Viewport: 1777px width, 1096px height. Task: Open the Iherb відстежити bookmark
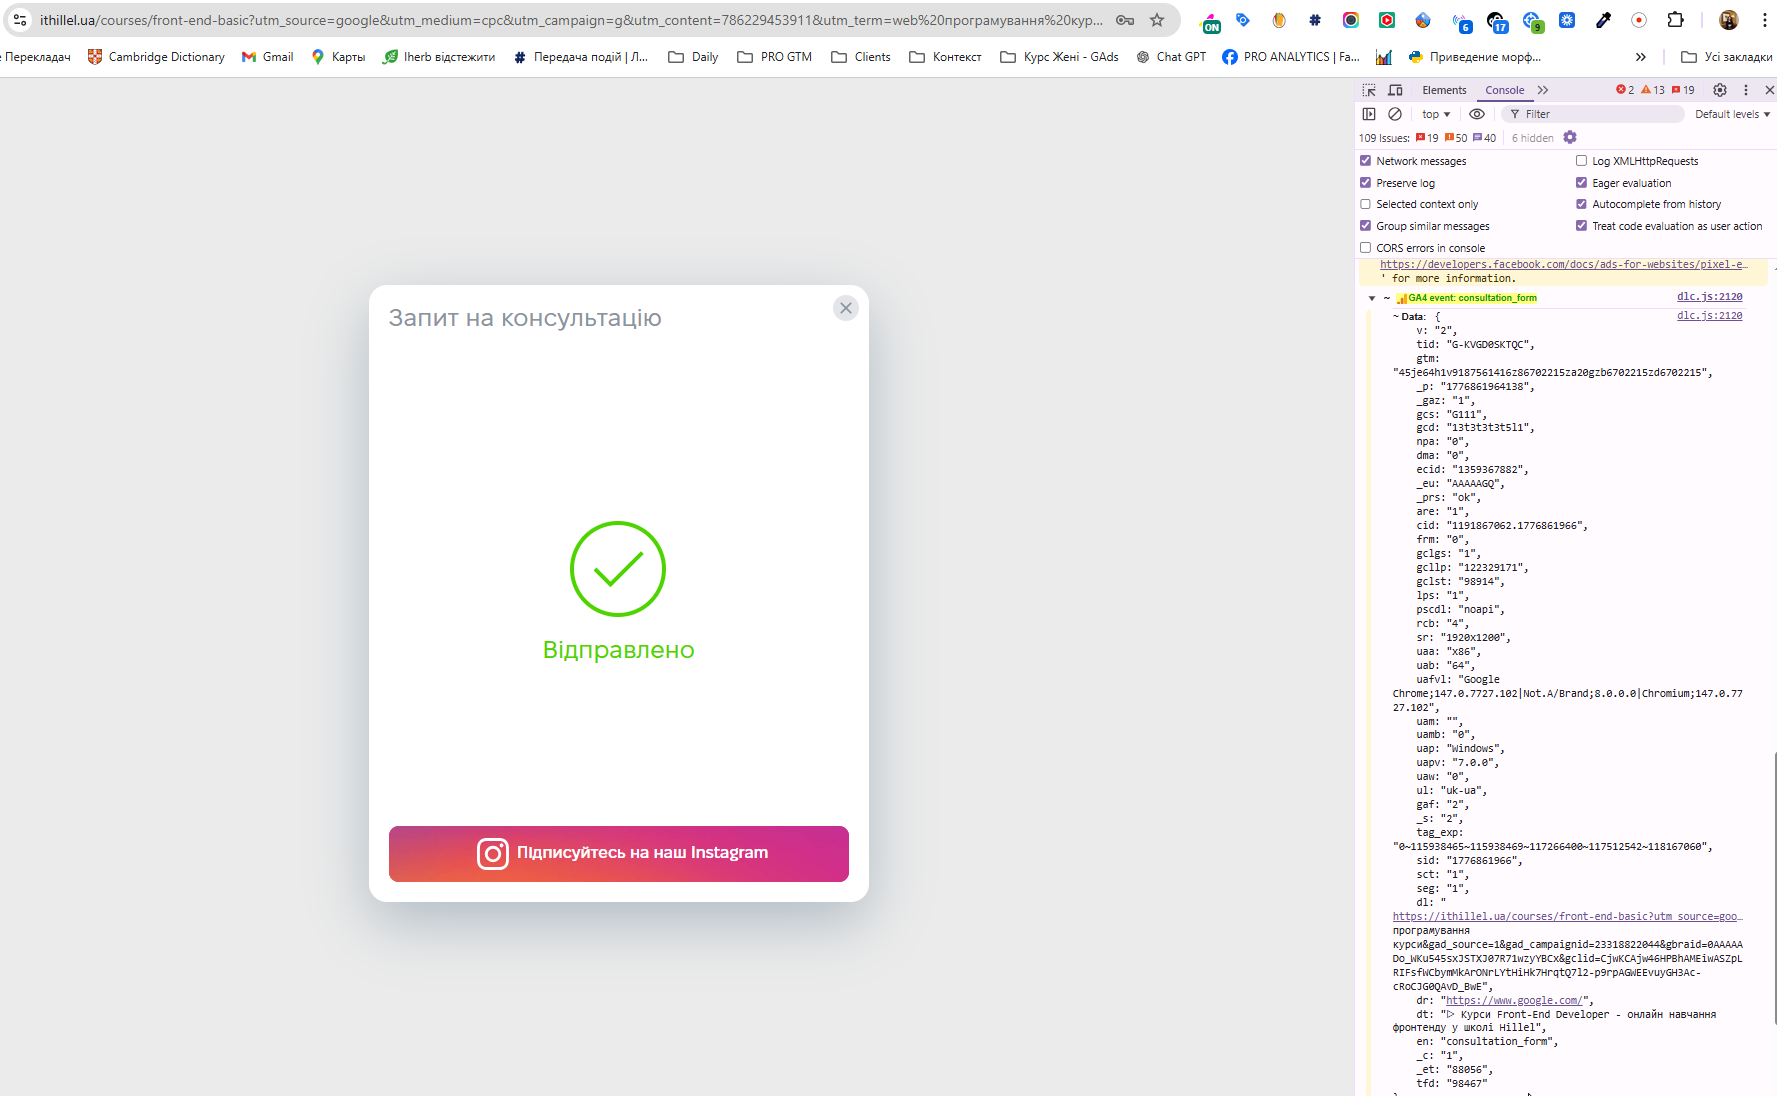click(x=439, y=57)
